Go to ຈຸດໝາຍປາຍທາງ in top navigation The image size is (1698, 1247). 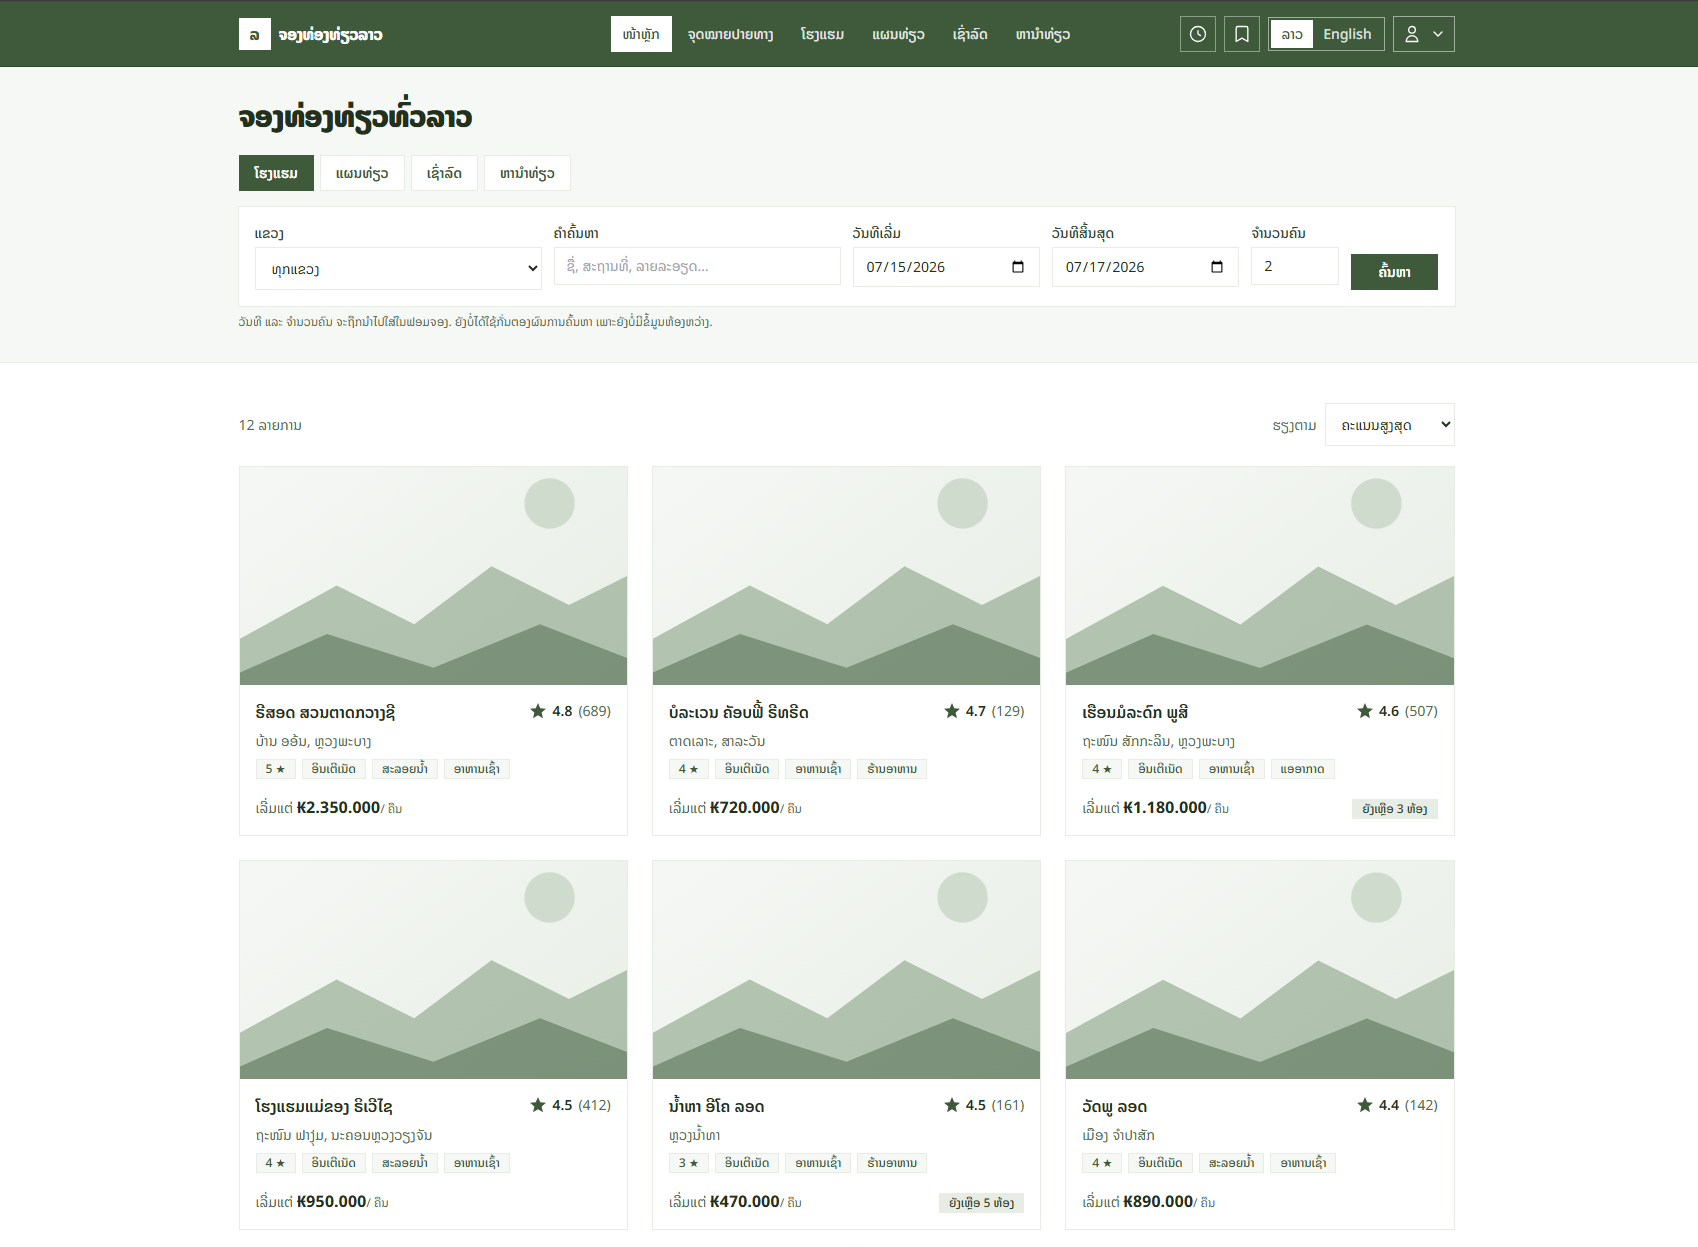pos(730,34)
